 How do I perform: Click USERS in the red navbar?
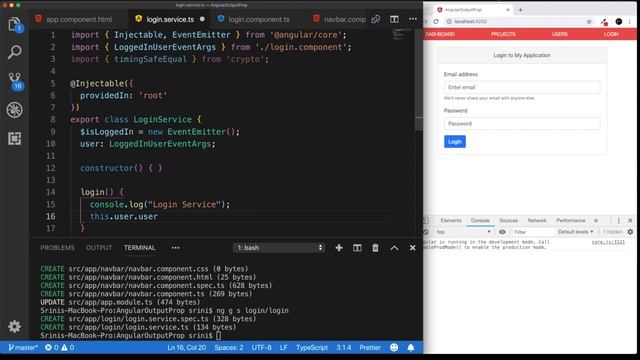(x=560, y=34)
